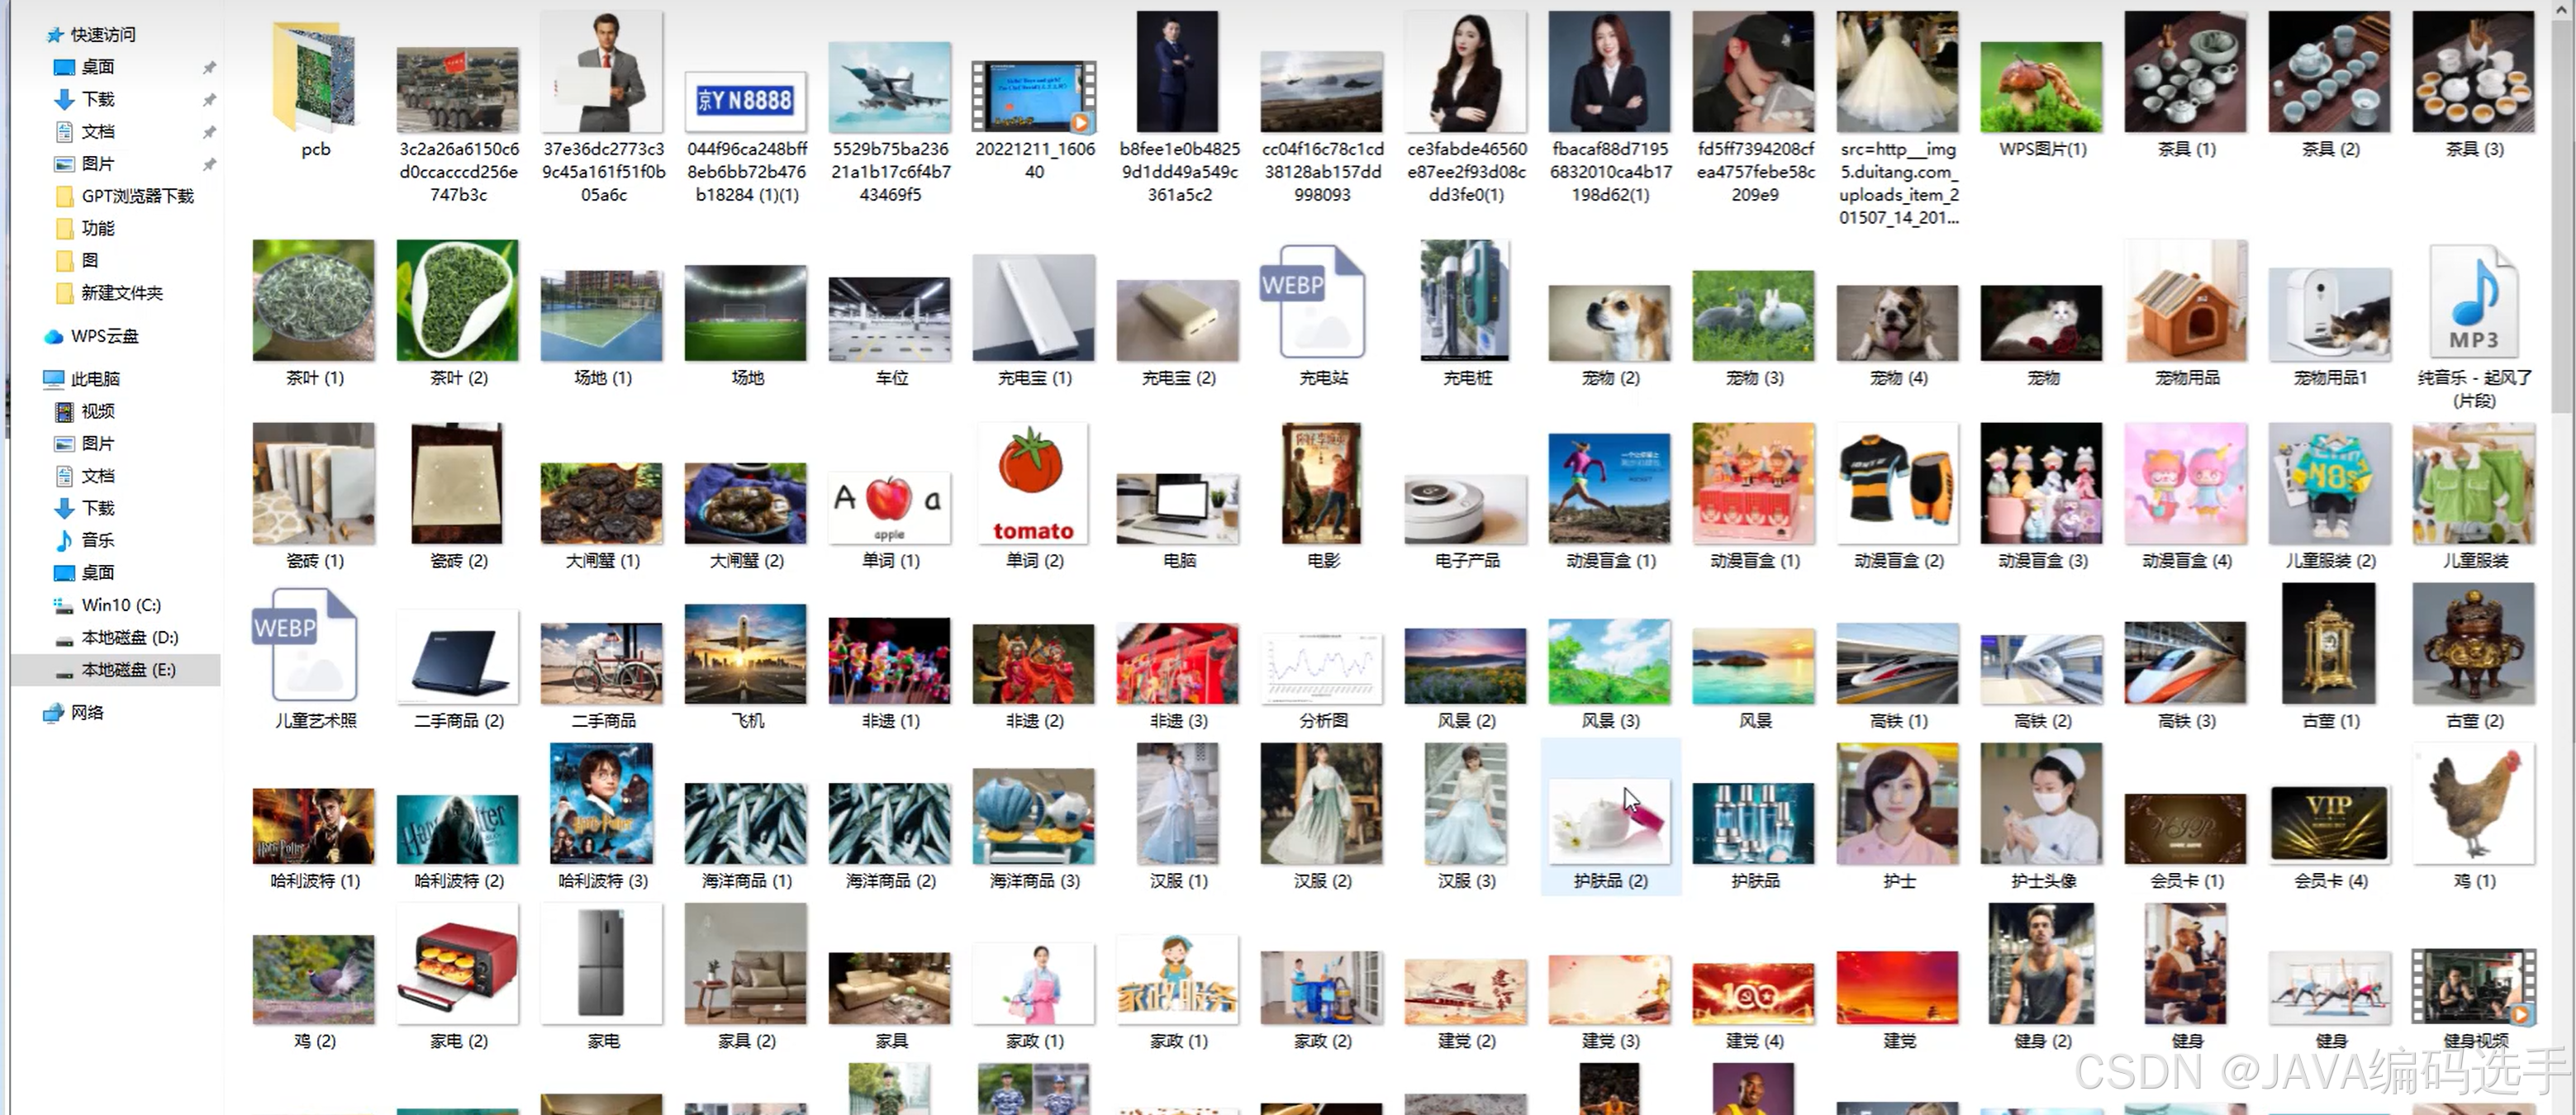The height and width of the screenshot is (1115, 2576).
Task: Click the file name 茶具 (3)
Action: pyautogui.click(x=2475, y=149)
